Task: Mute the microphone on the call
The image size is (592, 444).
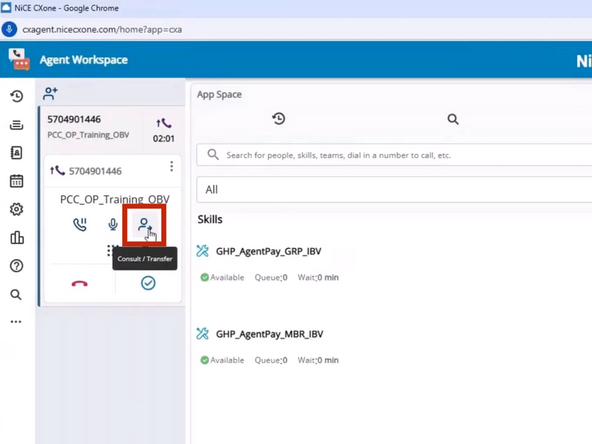Action: click(x=113, y=225)
